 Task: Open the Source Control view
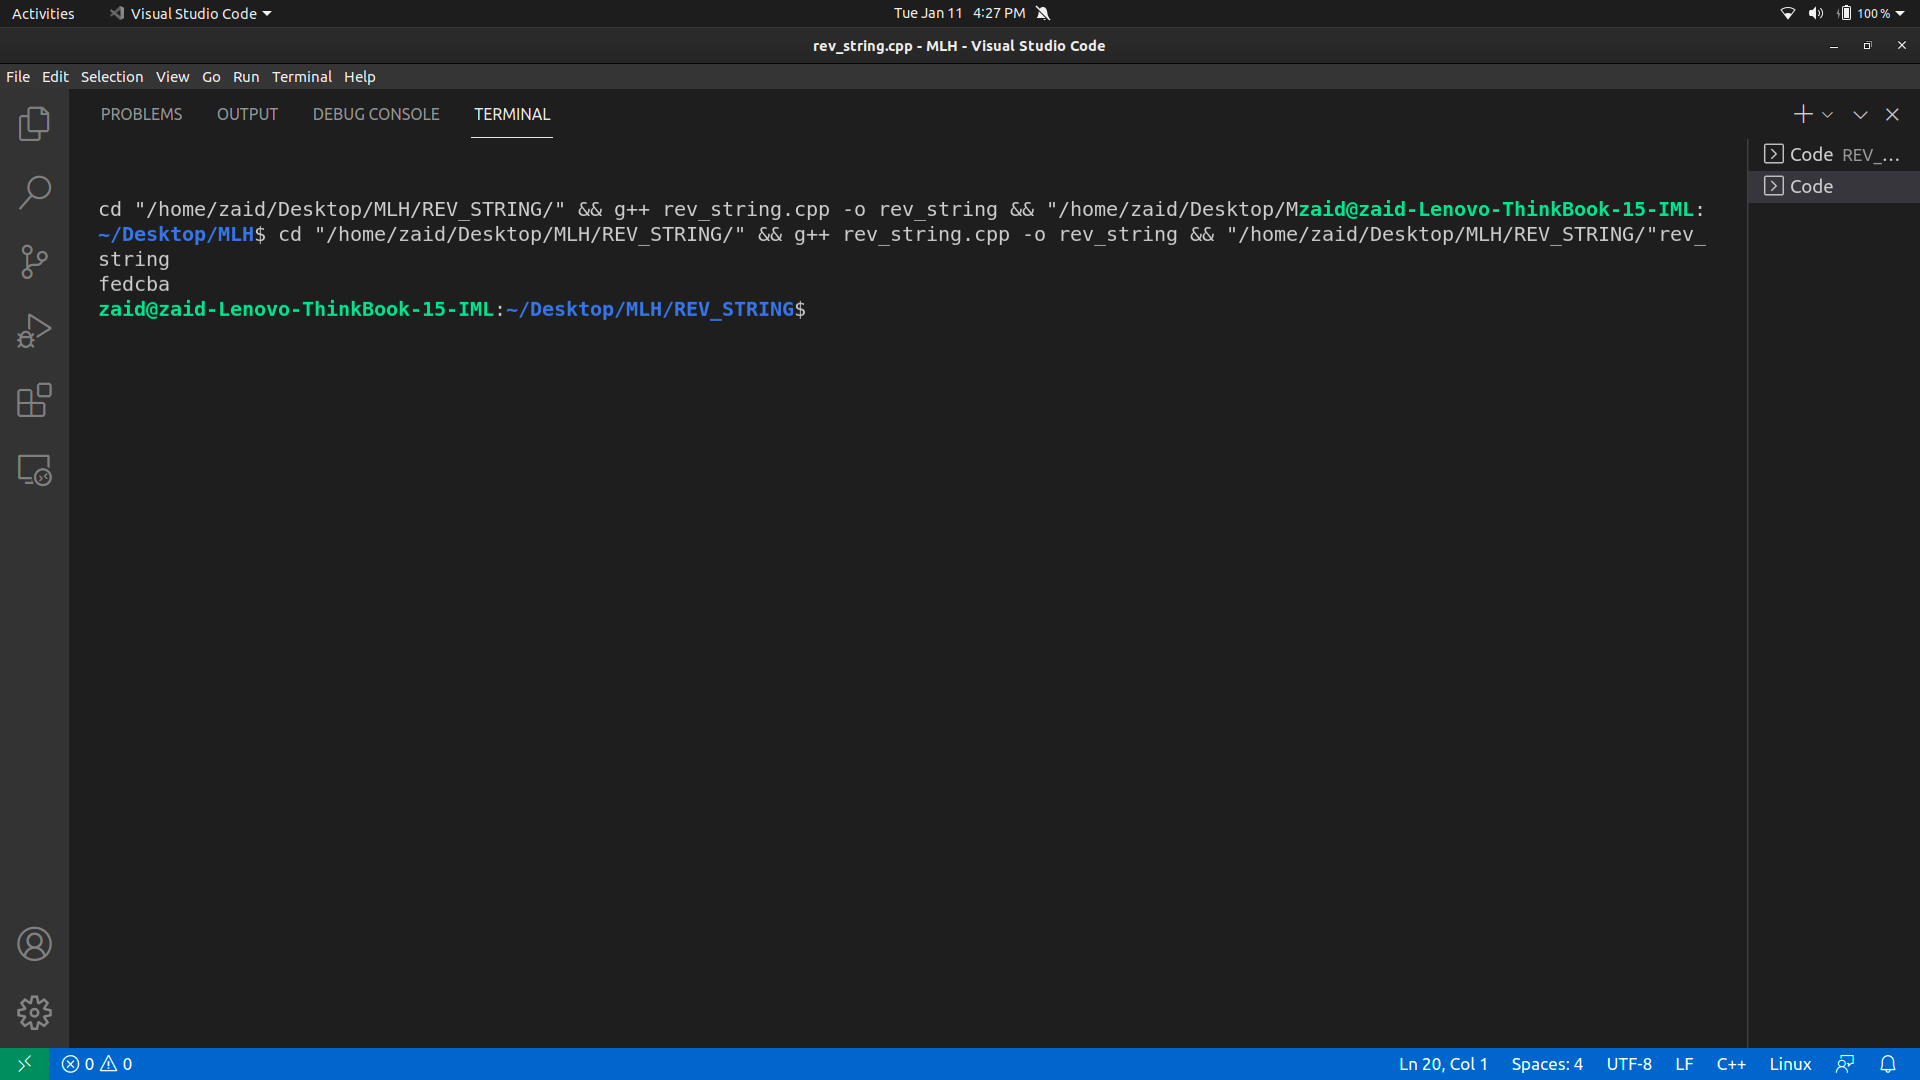[x=34, y=262]
